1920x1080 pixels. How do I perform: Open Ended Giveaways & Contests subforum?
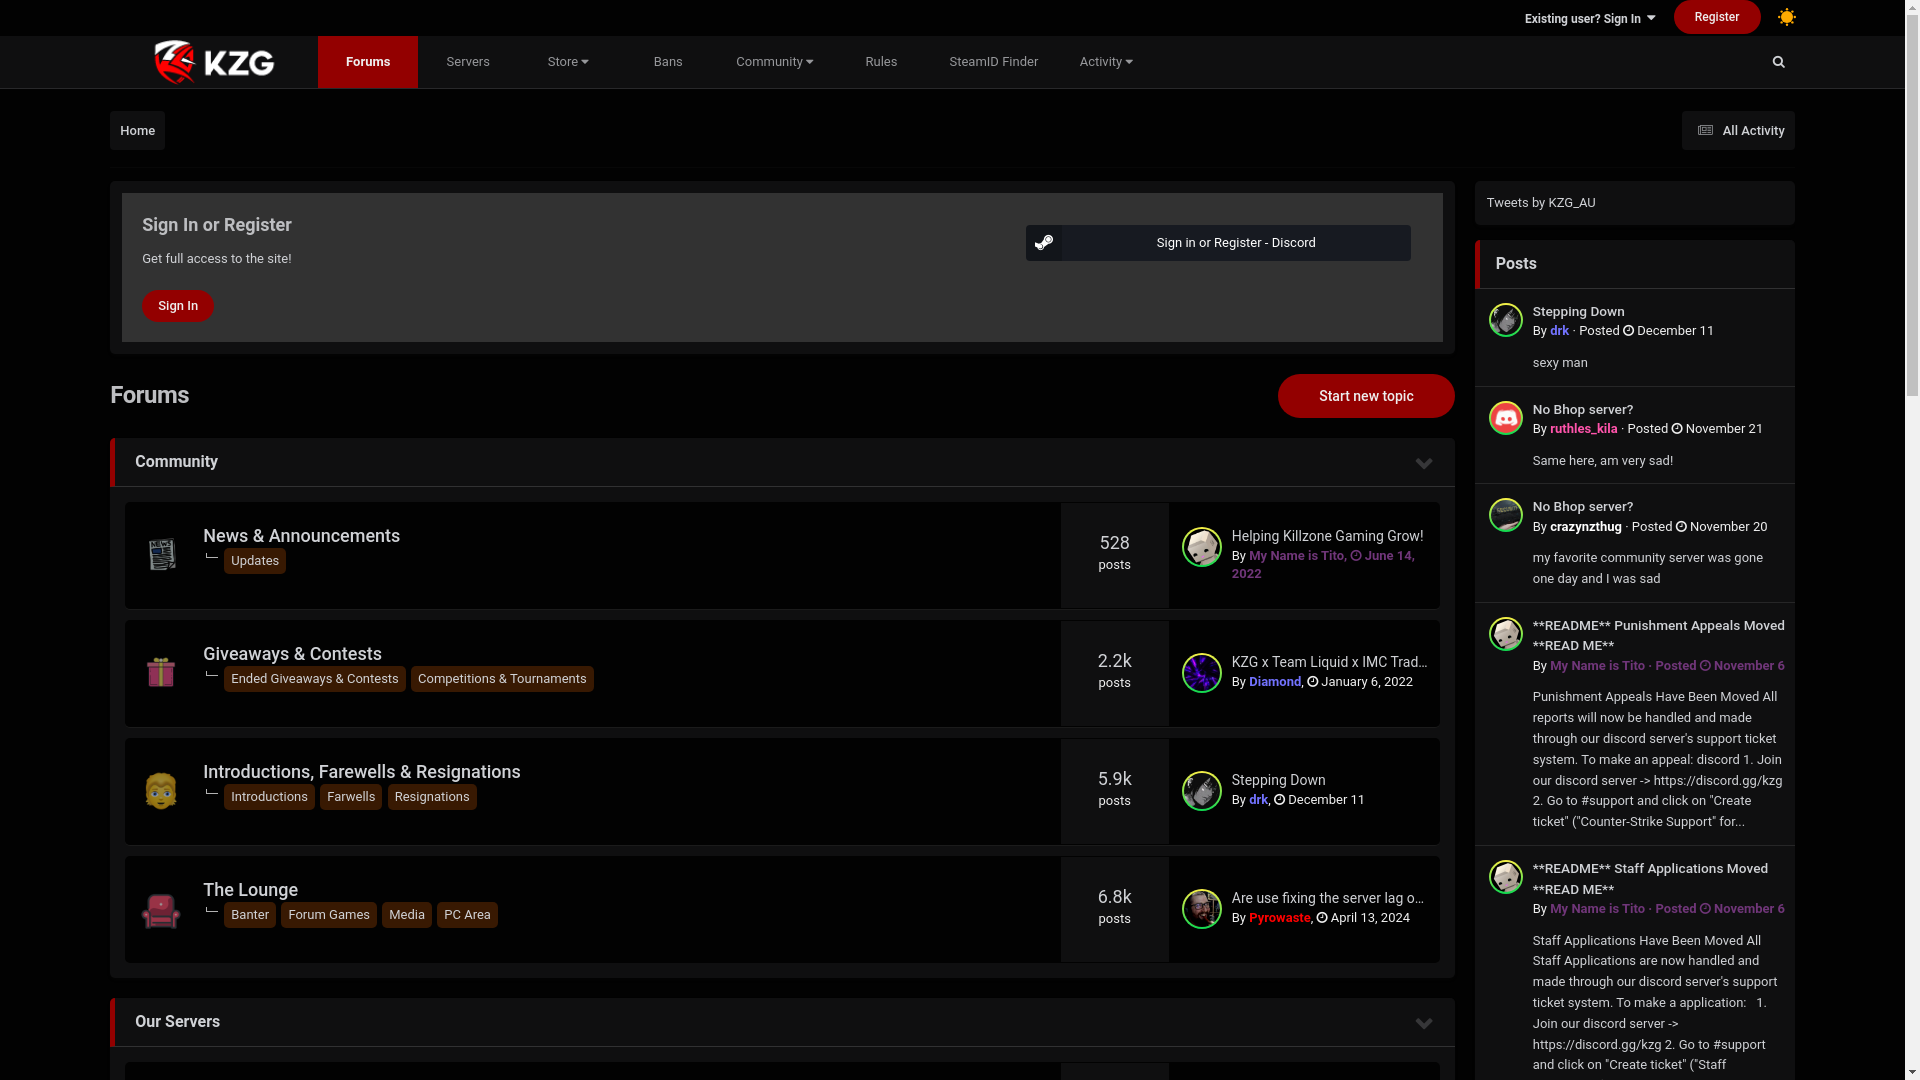[315, 679]
